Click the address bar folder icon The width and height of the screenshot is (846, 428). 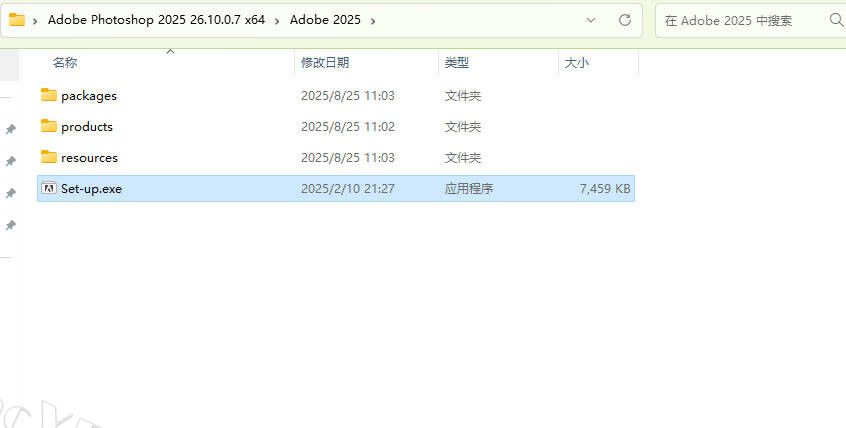pyautogui.click(x=17, y=20)
